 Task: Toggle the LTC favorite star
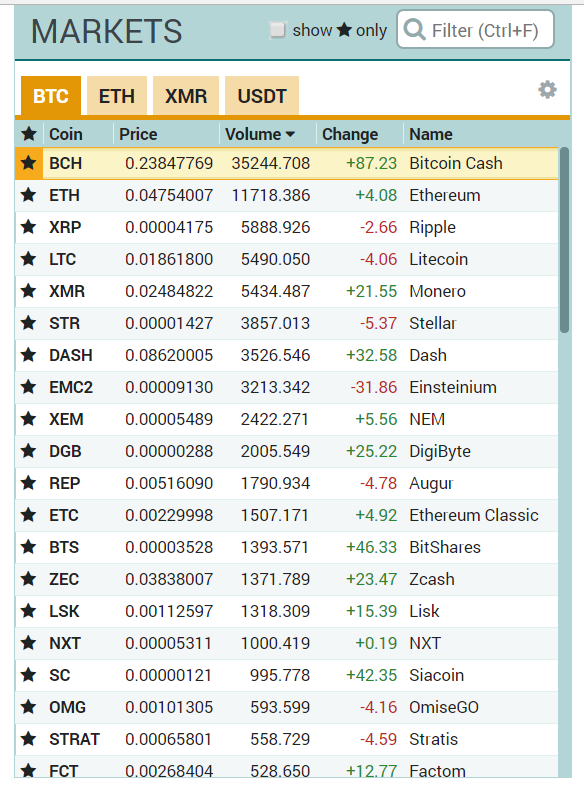click(29, 259)
